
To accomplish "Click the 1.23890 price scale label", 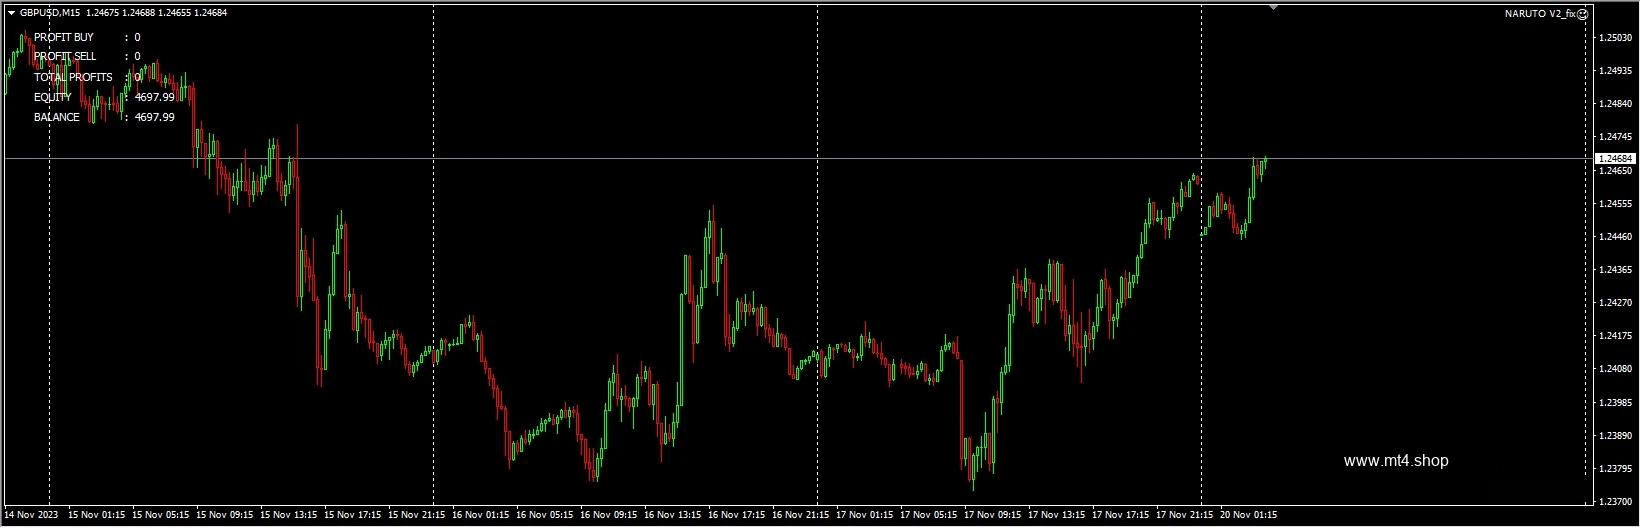I will (1616, 436).
